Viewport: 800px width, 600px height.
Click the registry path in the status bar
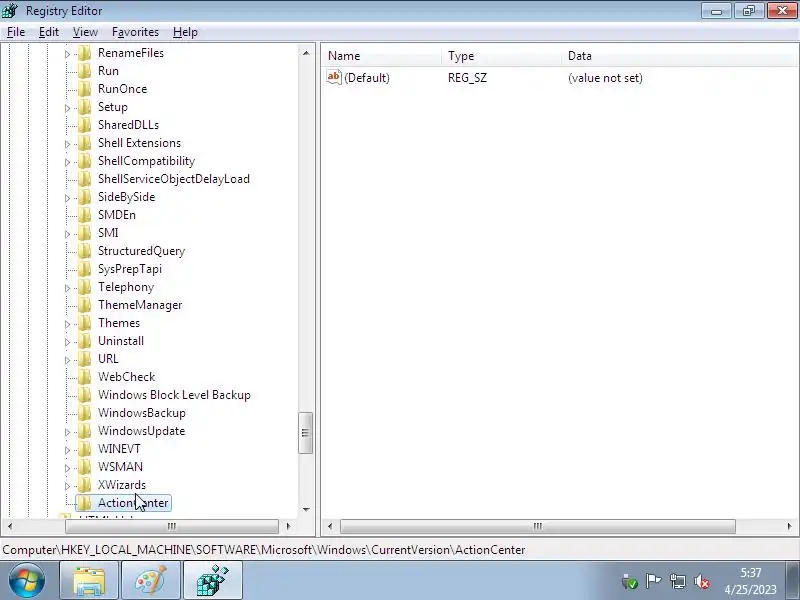pyautogui.click(x=264, y=550)
